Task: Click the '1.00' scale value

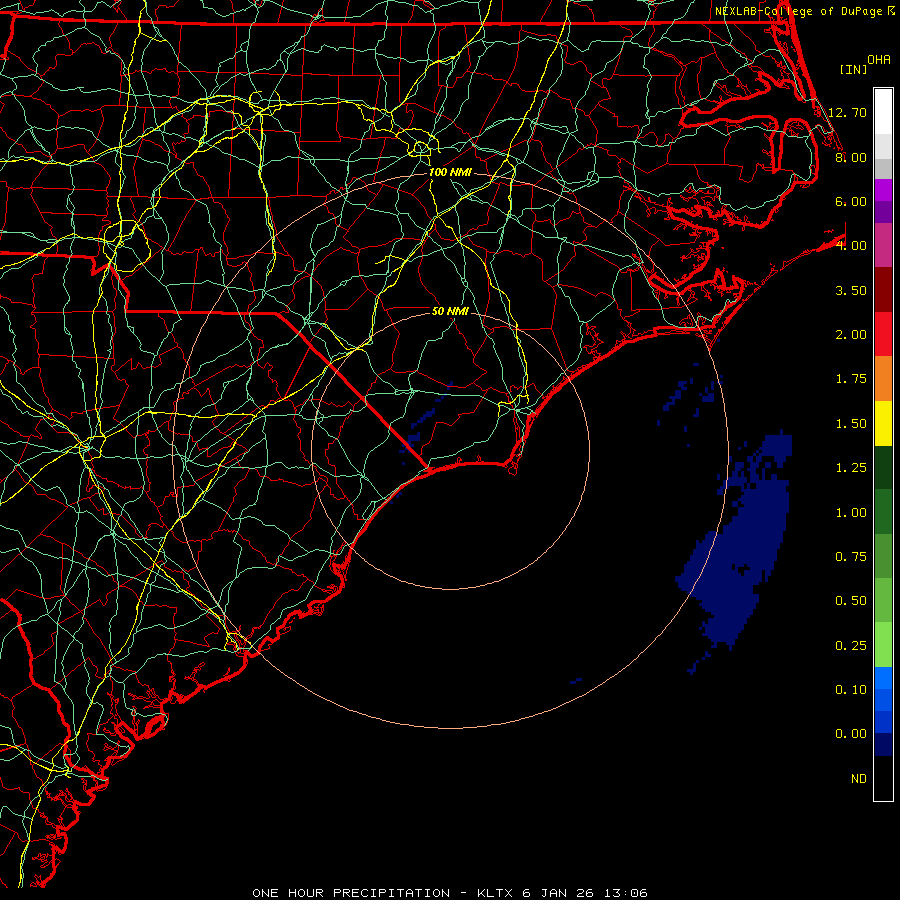Action: (851, 513)
